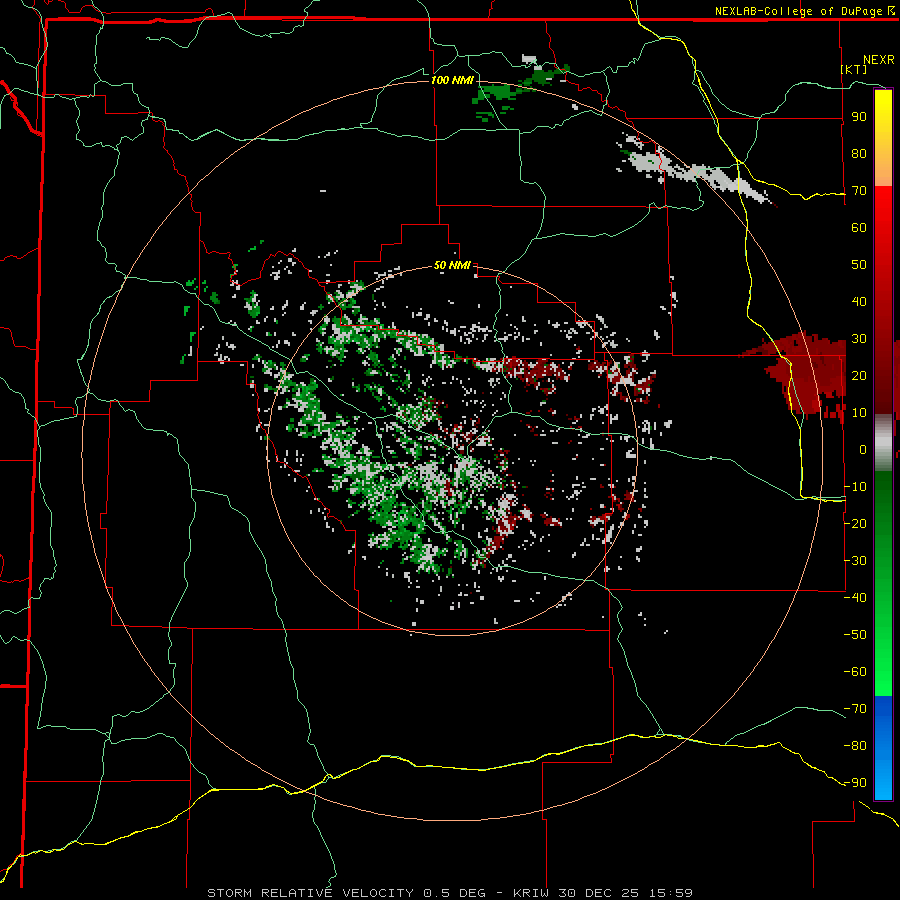
Task: Click the positive 30 value on the velocity scale
Action: [859, 339]
